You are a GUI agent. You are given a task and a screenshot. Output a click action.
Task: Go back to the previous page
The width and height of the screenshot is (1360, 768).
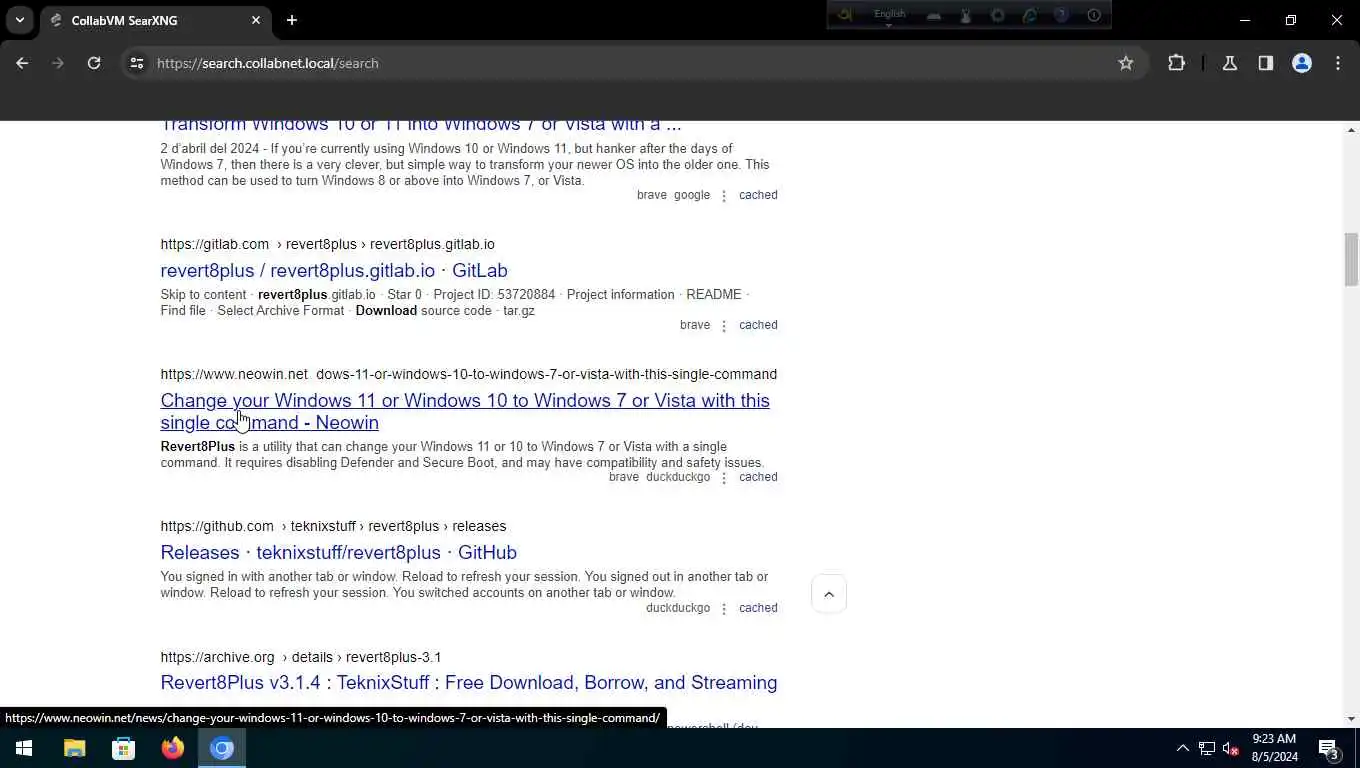point(22,63)
